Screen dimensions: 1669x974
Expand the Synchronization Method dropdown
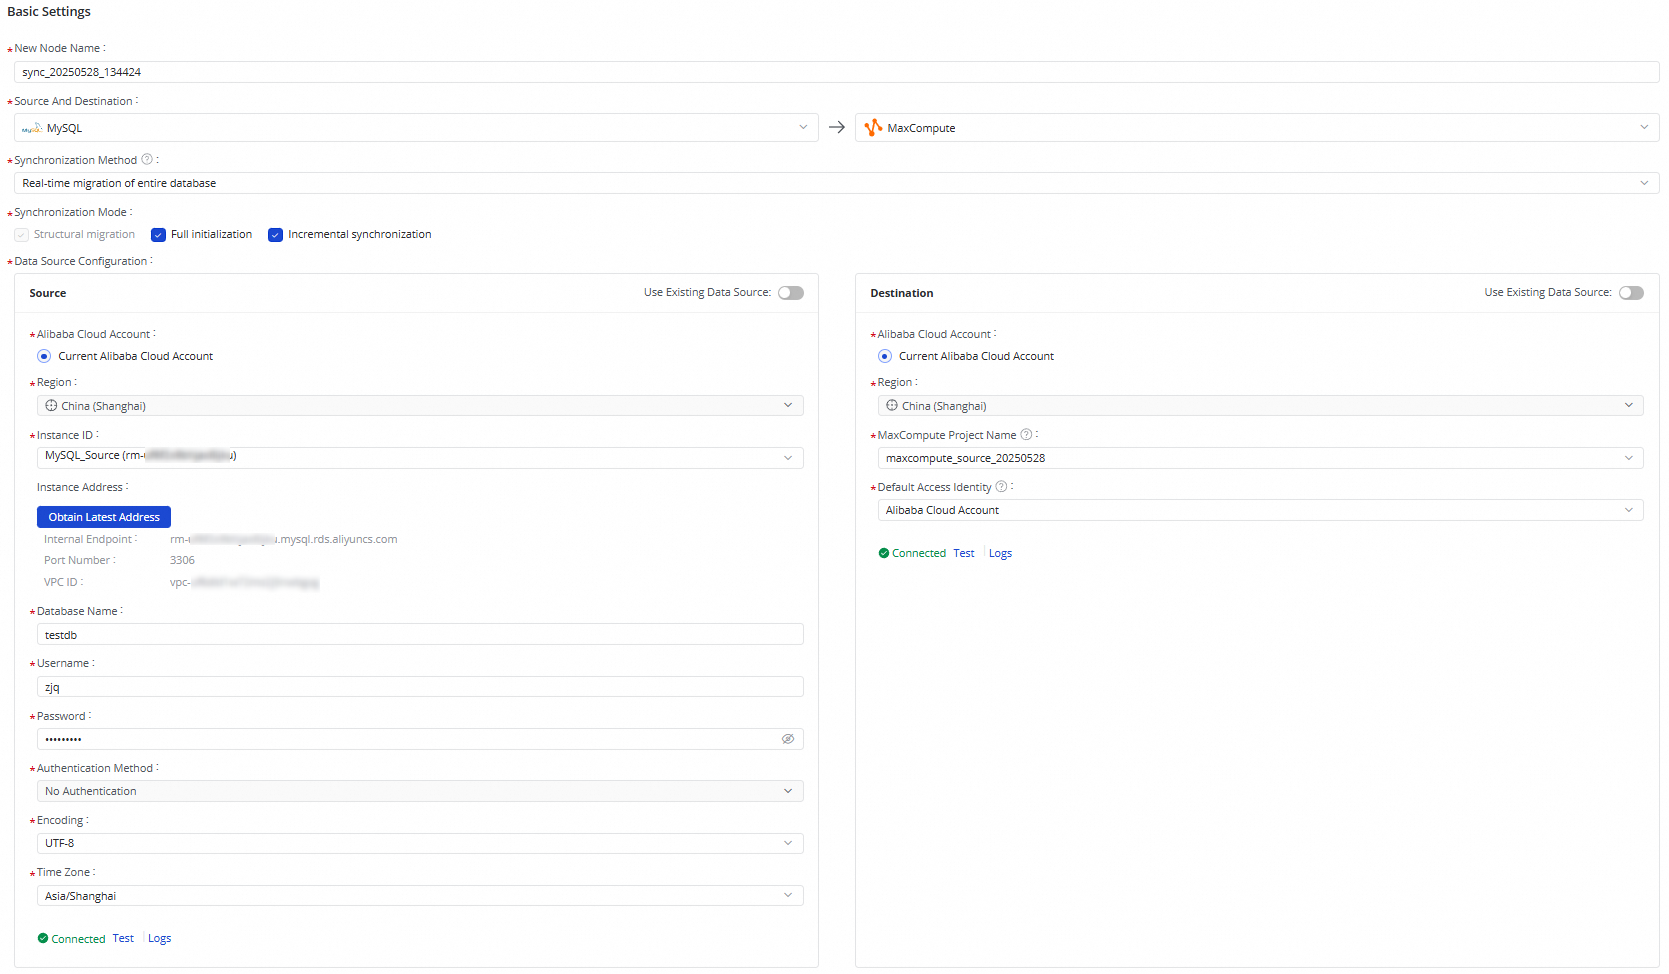(x=837, y=183)
